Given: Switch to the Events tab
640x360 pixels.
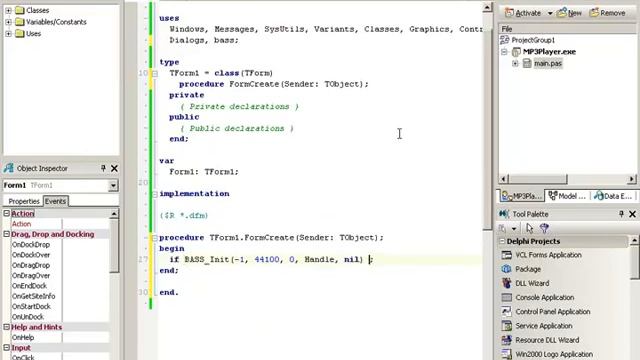Looking at the screenshot, I should click(x=56, y=201).
